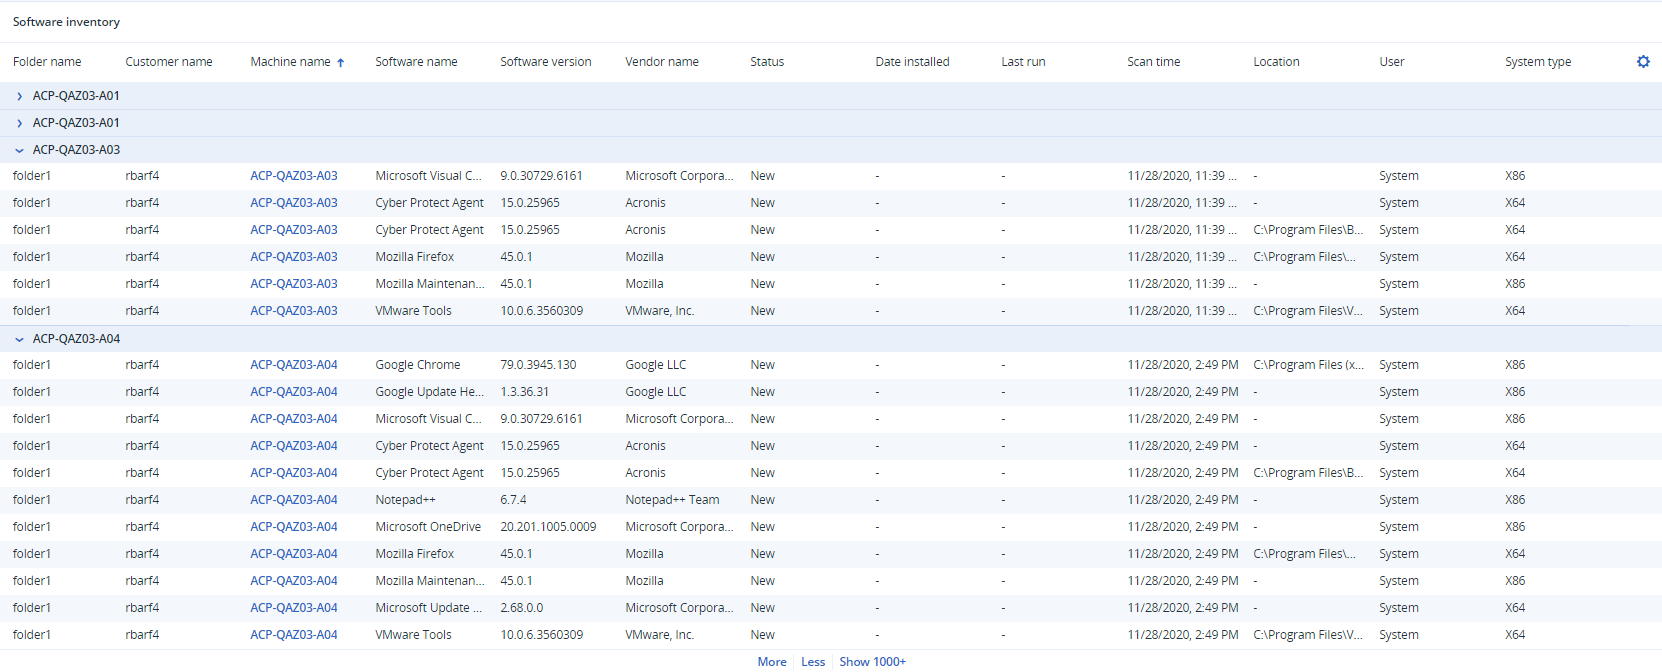Open ACP-QAZ03-A04 link in Microsoft OneDrive row
The height and width of the screenshot is (672, 1662).
click(294, 527)
